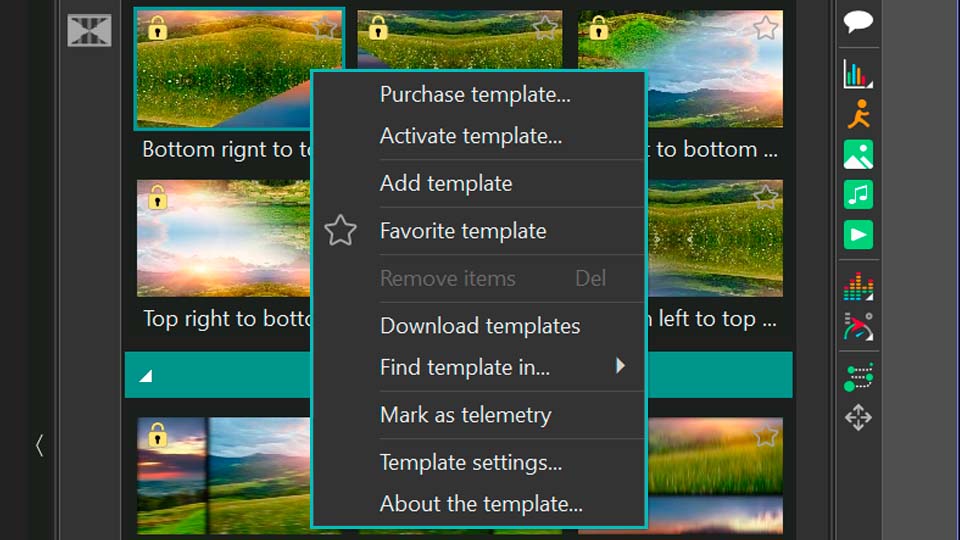Open the green music note audio tool
960x540 pixels.
click(x=858, y=195)
